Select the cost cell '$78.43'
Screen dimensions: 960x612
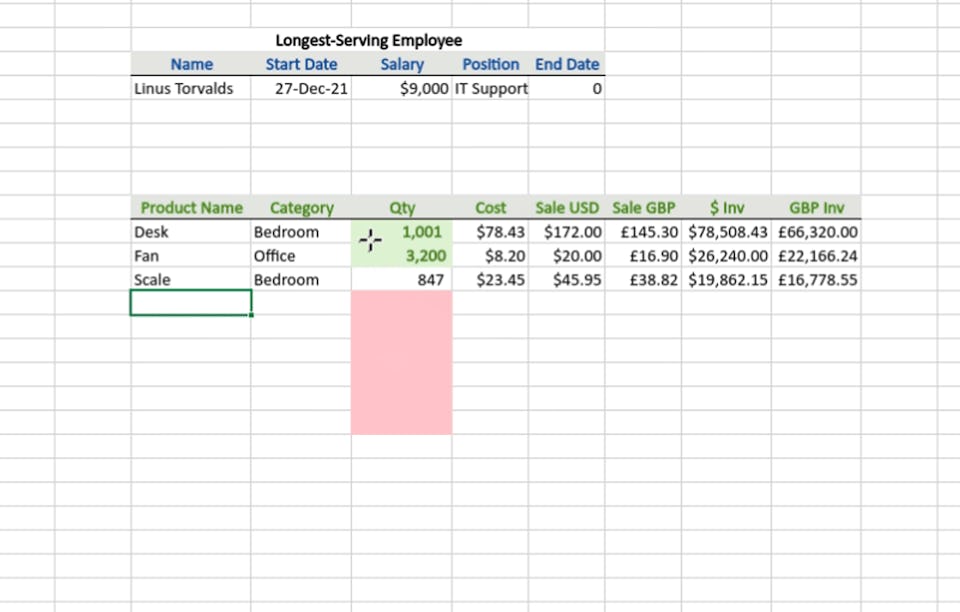point(490,232)
